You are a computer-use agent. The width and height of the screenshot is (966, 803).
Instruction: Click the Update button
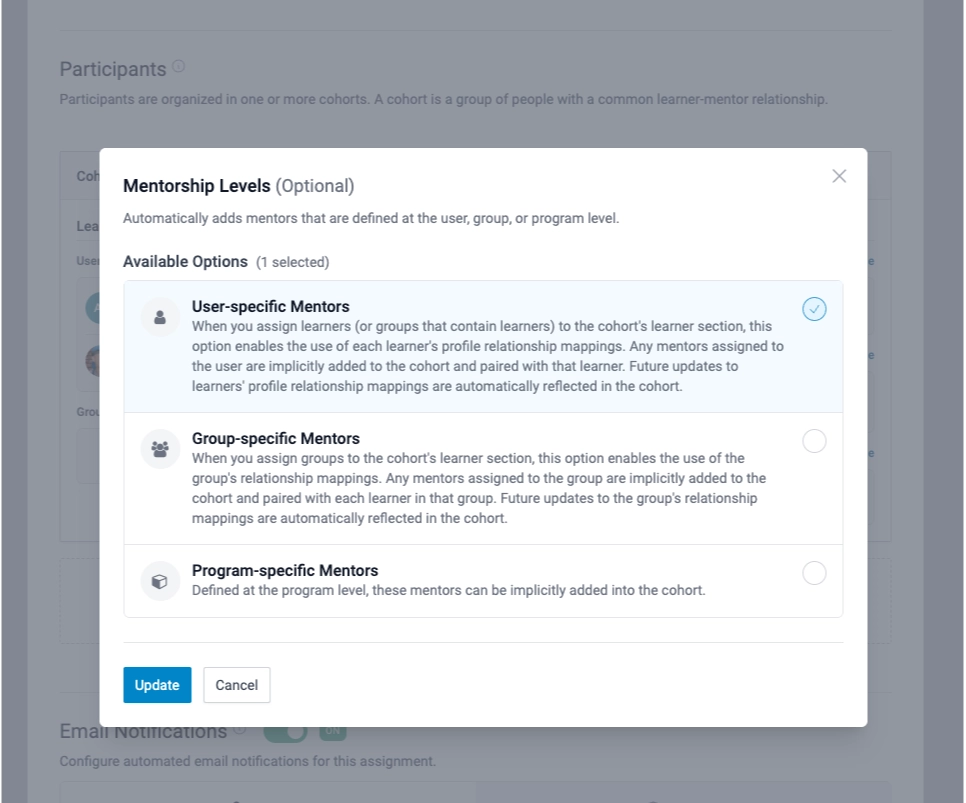[x=157, y=685]
